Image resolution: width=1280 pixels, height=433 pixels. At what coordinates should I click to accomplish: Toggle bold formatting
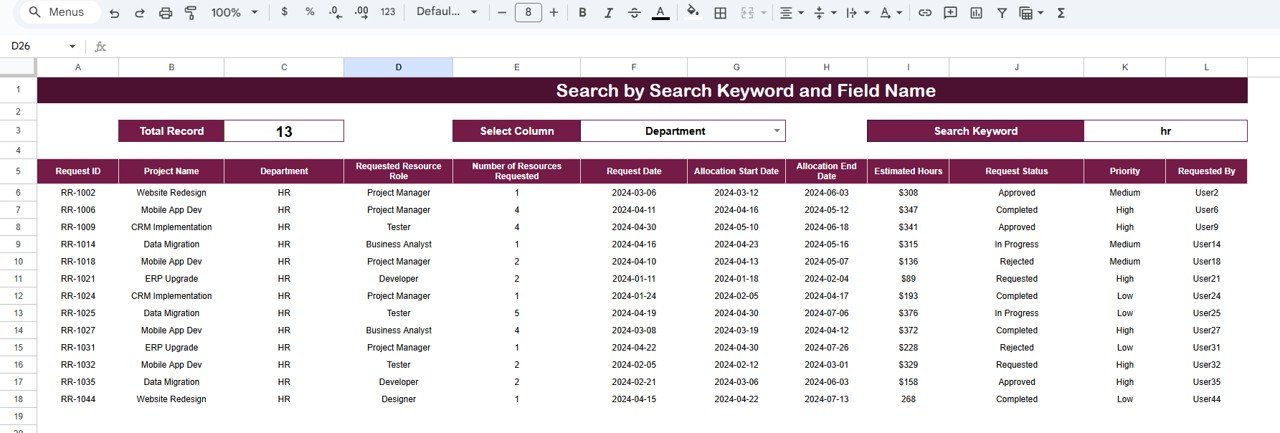point(581,13)
